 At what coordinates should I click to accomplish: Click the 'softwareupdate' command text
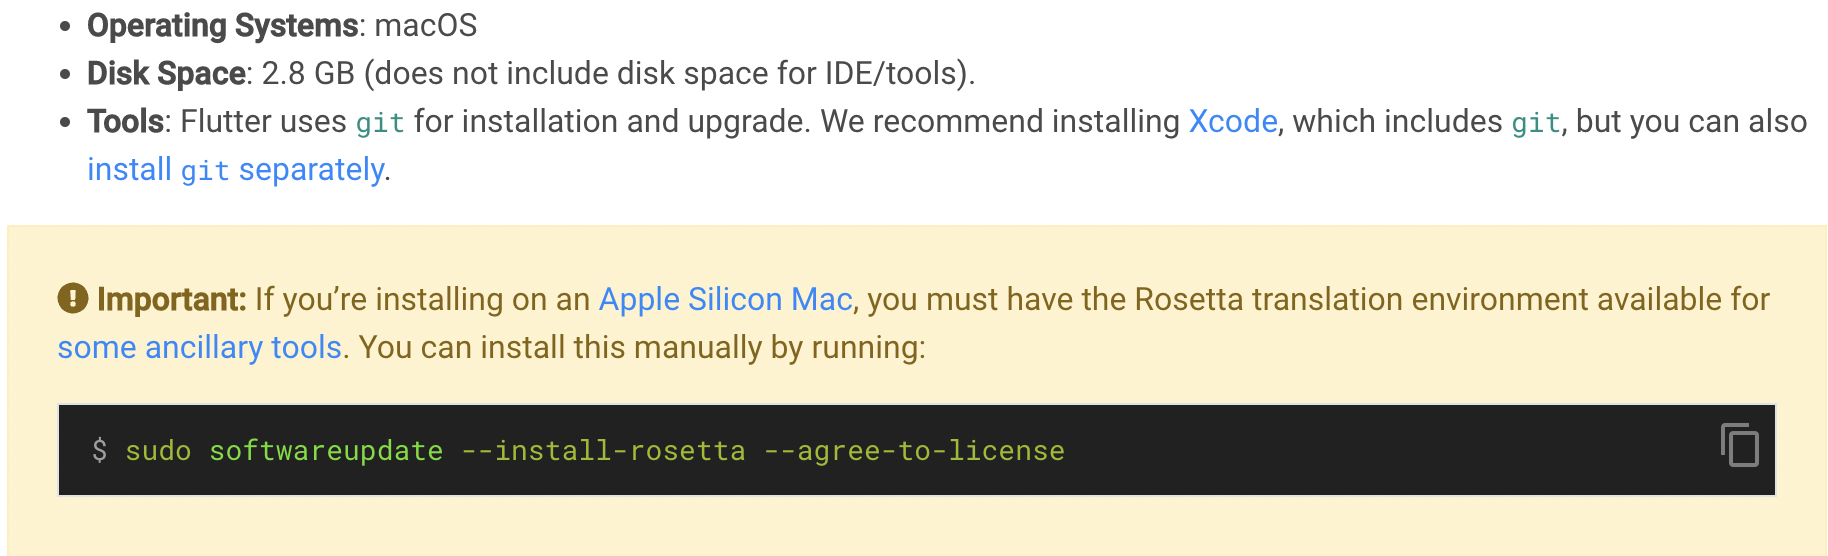pyautogui.click(x=326, y=451)
